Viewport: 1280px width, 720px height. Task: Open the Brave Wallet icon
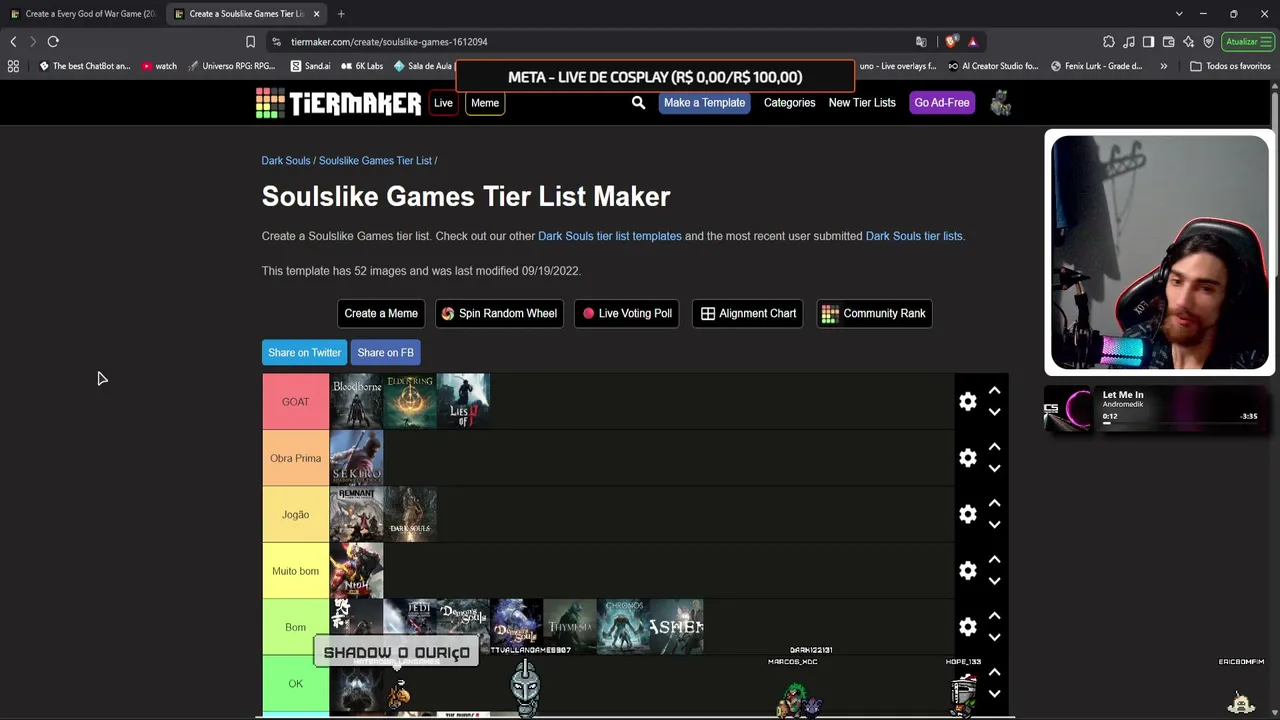click(x=1168, y=42)
